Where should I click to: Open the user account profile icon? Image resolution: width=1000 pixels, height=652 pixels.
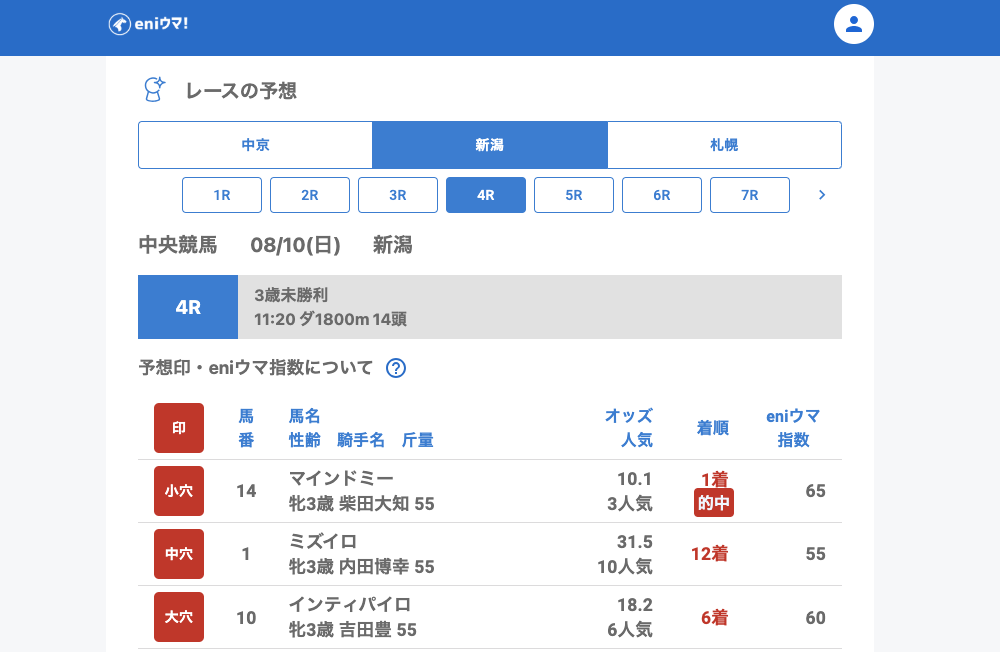pyautogui.click(x=853, y=24)
